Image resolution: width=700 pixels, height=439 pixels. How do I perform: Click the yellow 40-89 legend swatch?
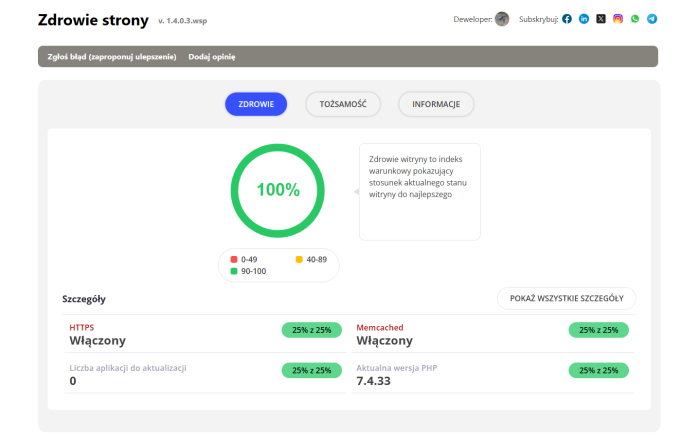pos(299,259)
